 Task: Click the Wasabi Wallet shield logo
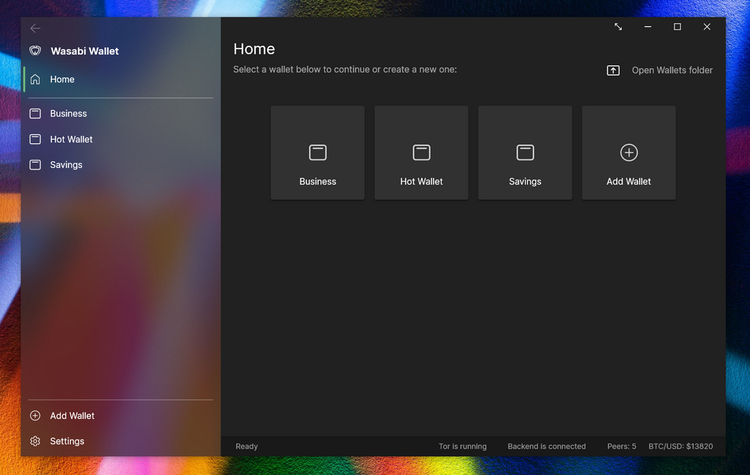click(35, 51)
